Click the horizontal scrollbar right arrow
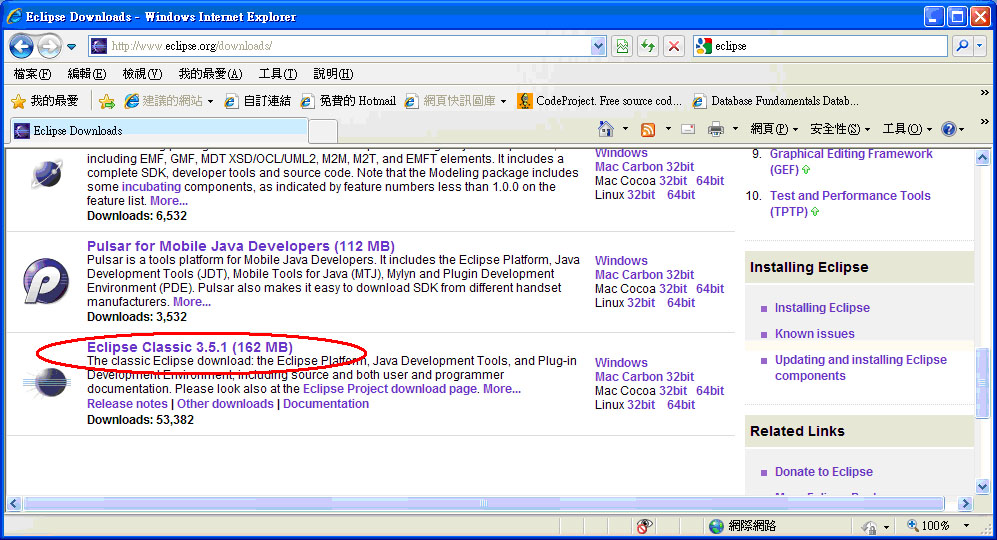Viewport: 997px width, 540px height. tap(965, 503)
